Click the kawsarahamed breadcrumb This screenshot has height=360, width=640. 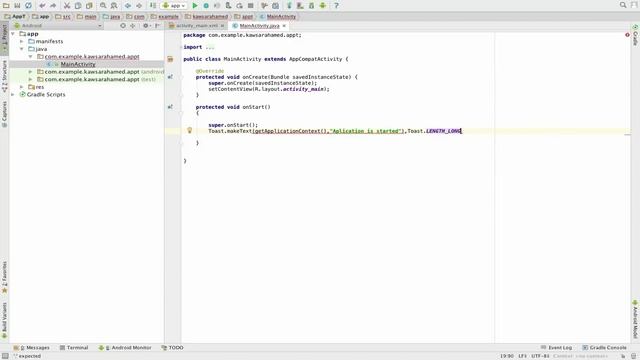(207, 16)
